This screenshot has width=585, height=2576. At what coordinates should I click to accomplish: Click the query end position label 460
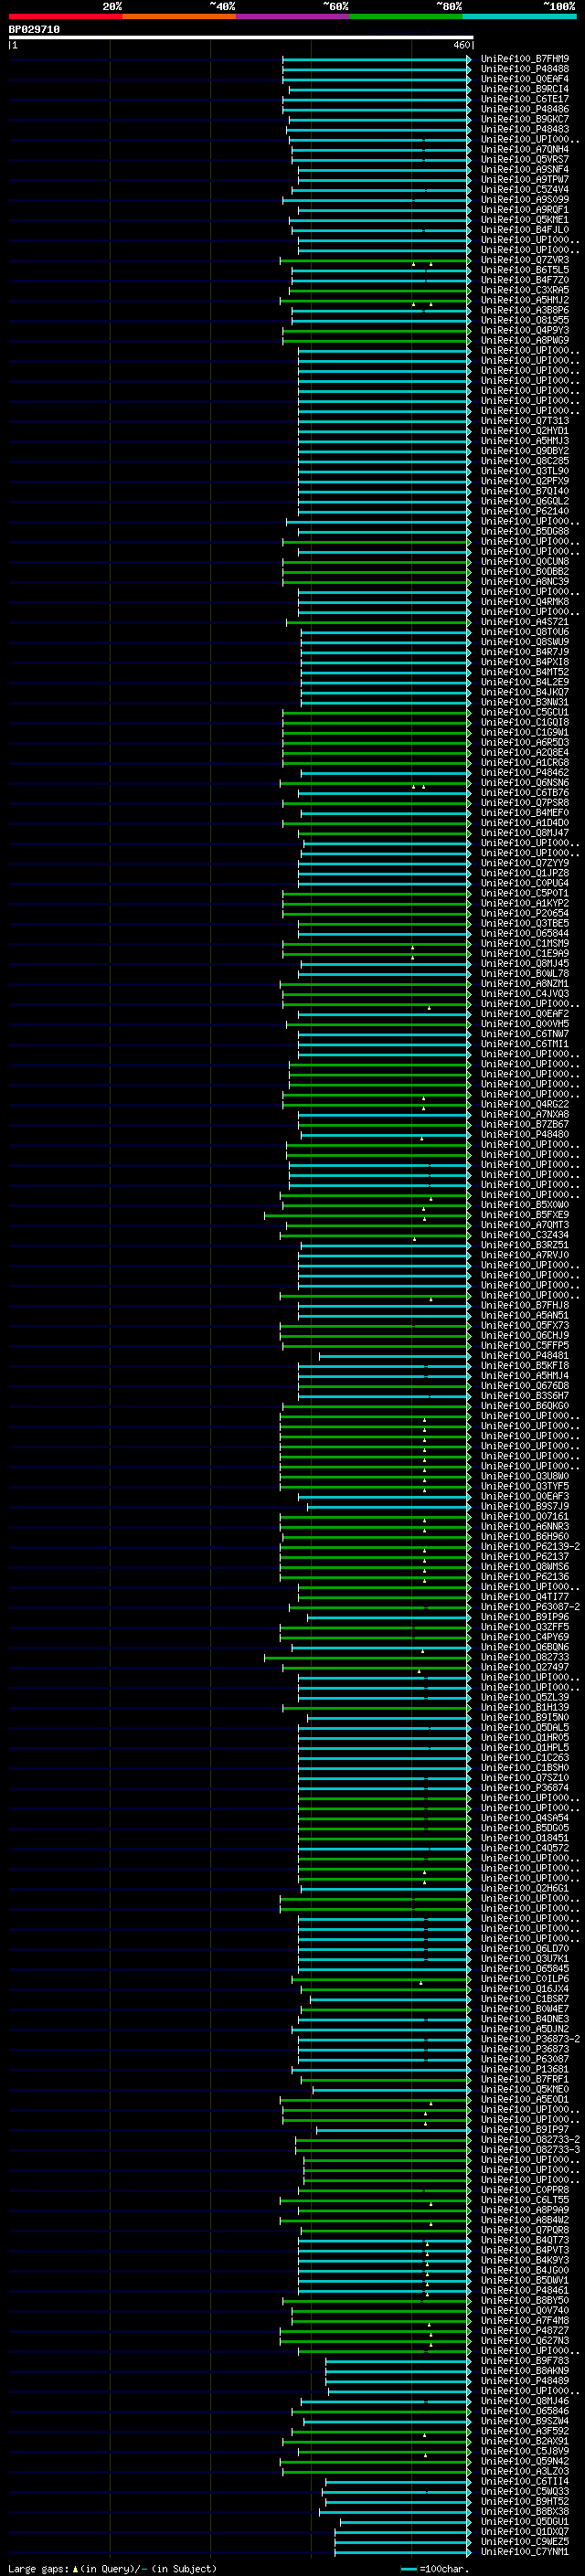pyautogui.click(x=461, y=46)
